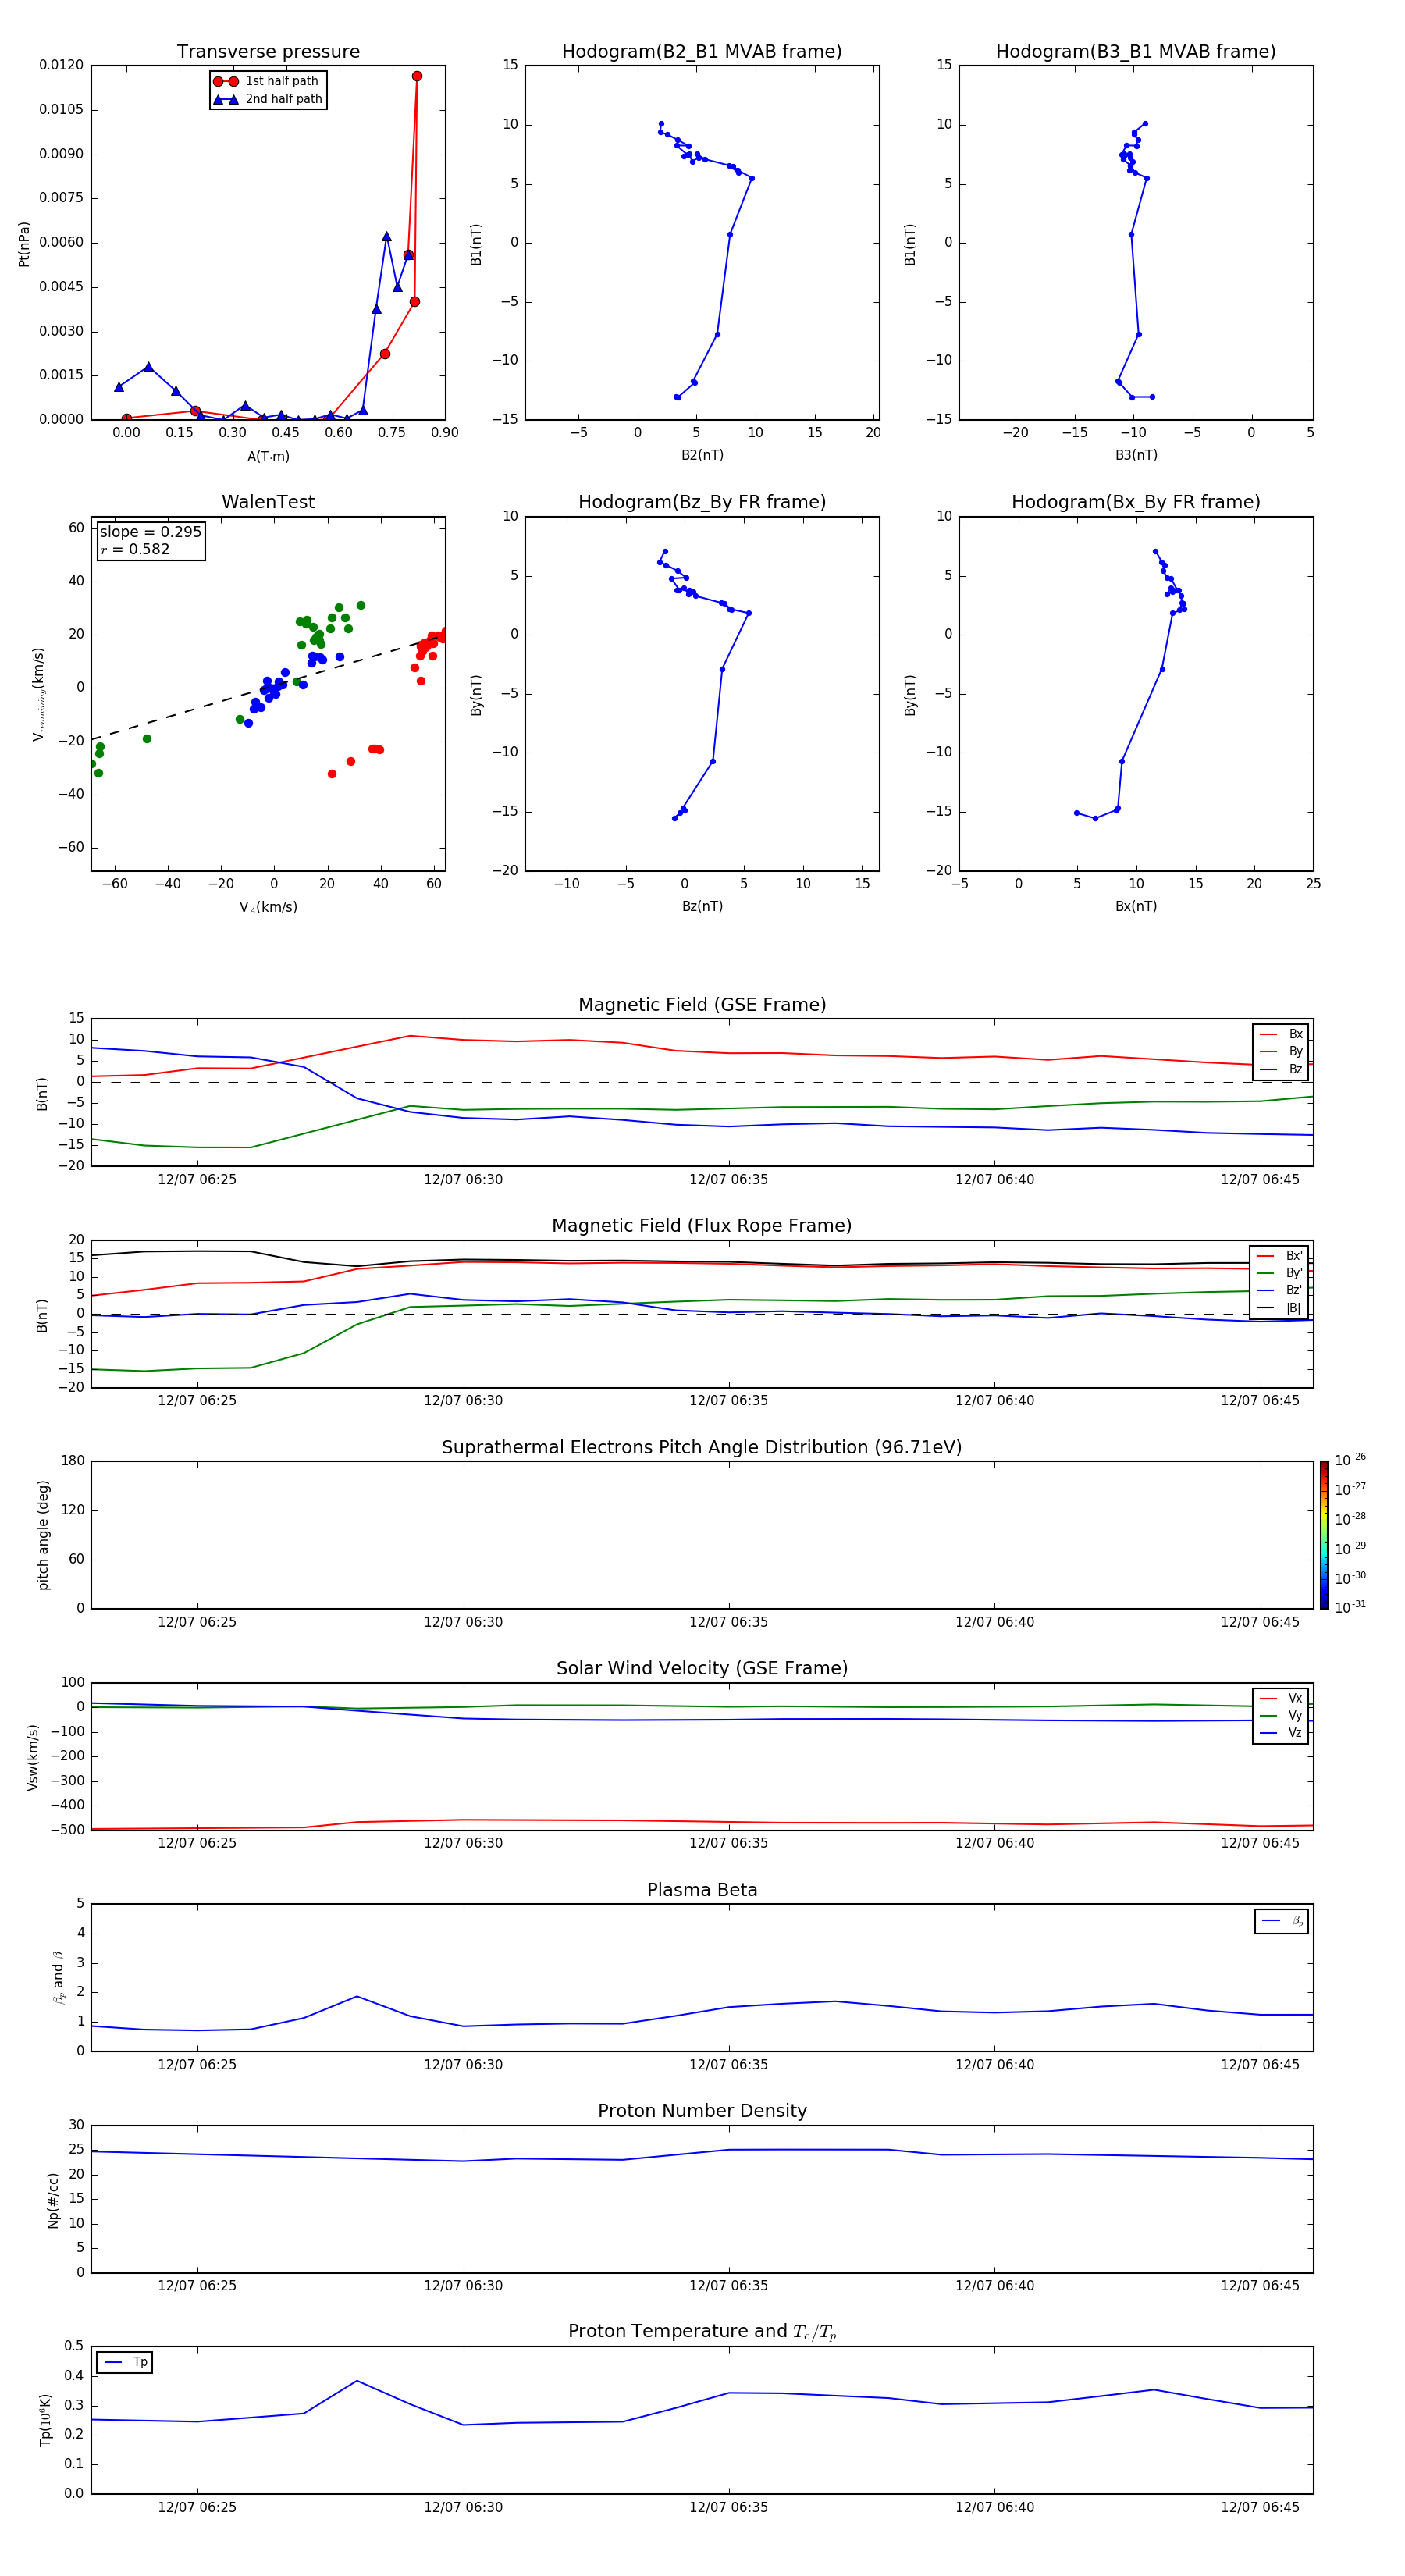Viewport: 1405px width, 2576px height.
Task: Click the 10^-31 colorbar tick label
Action: [x=1350, y=1607]
